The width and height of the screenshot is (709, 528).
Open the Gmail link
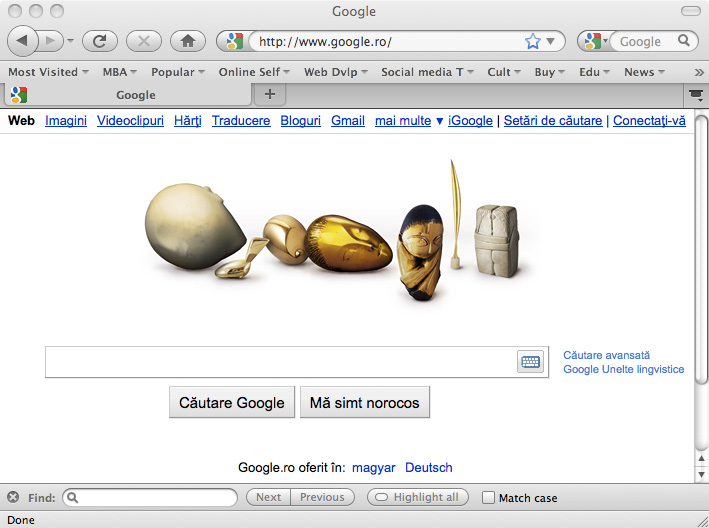[348, 121]
